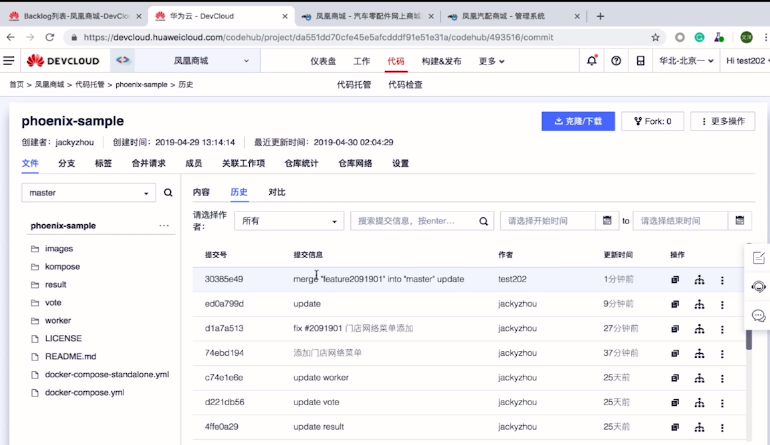Switch to the 内容 tab
Image resolution: width=770 pixels, height=445 pixels.
click(201, 192)
